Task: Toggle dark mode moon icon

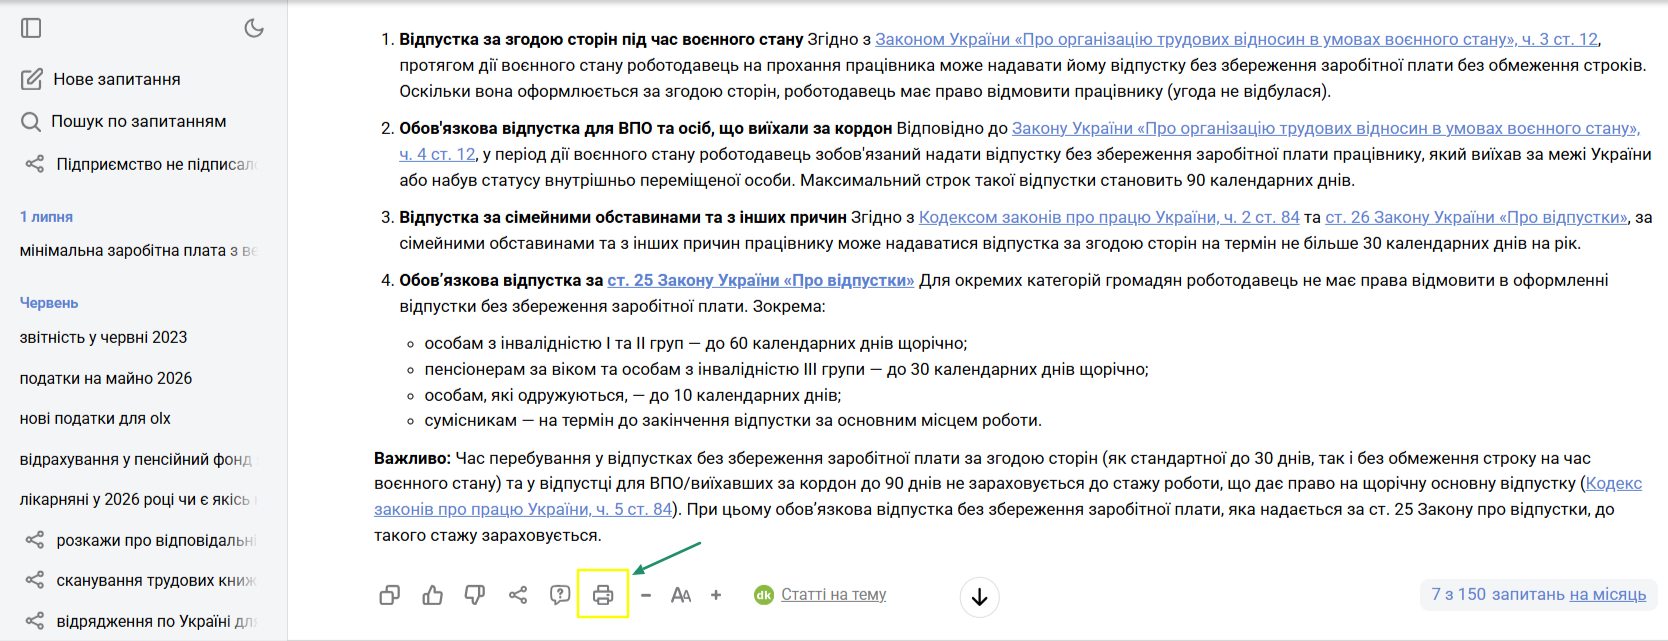Action: coord(254,28)
